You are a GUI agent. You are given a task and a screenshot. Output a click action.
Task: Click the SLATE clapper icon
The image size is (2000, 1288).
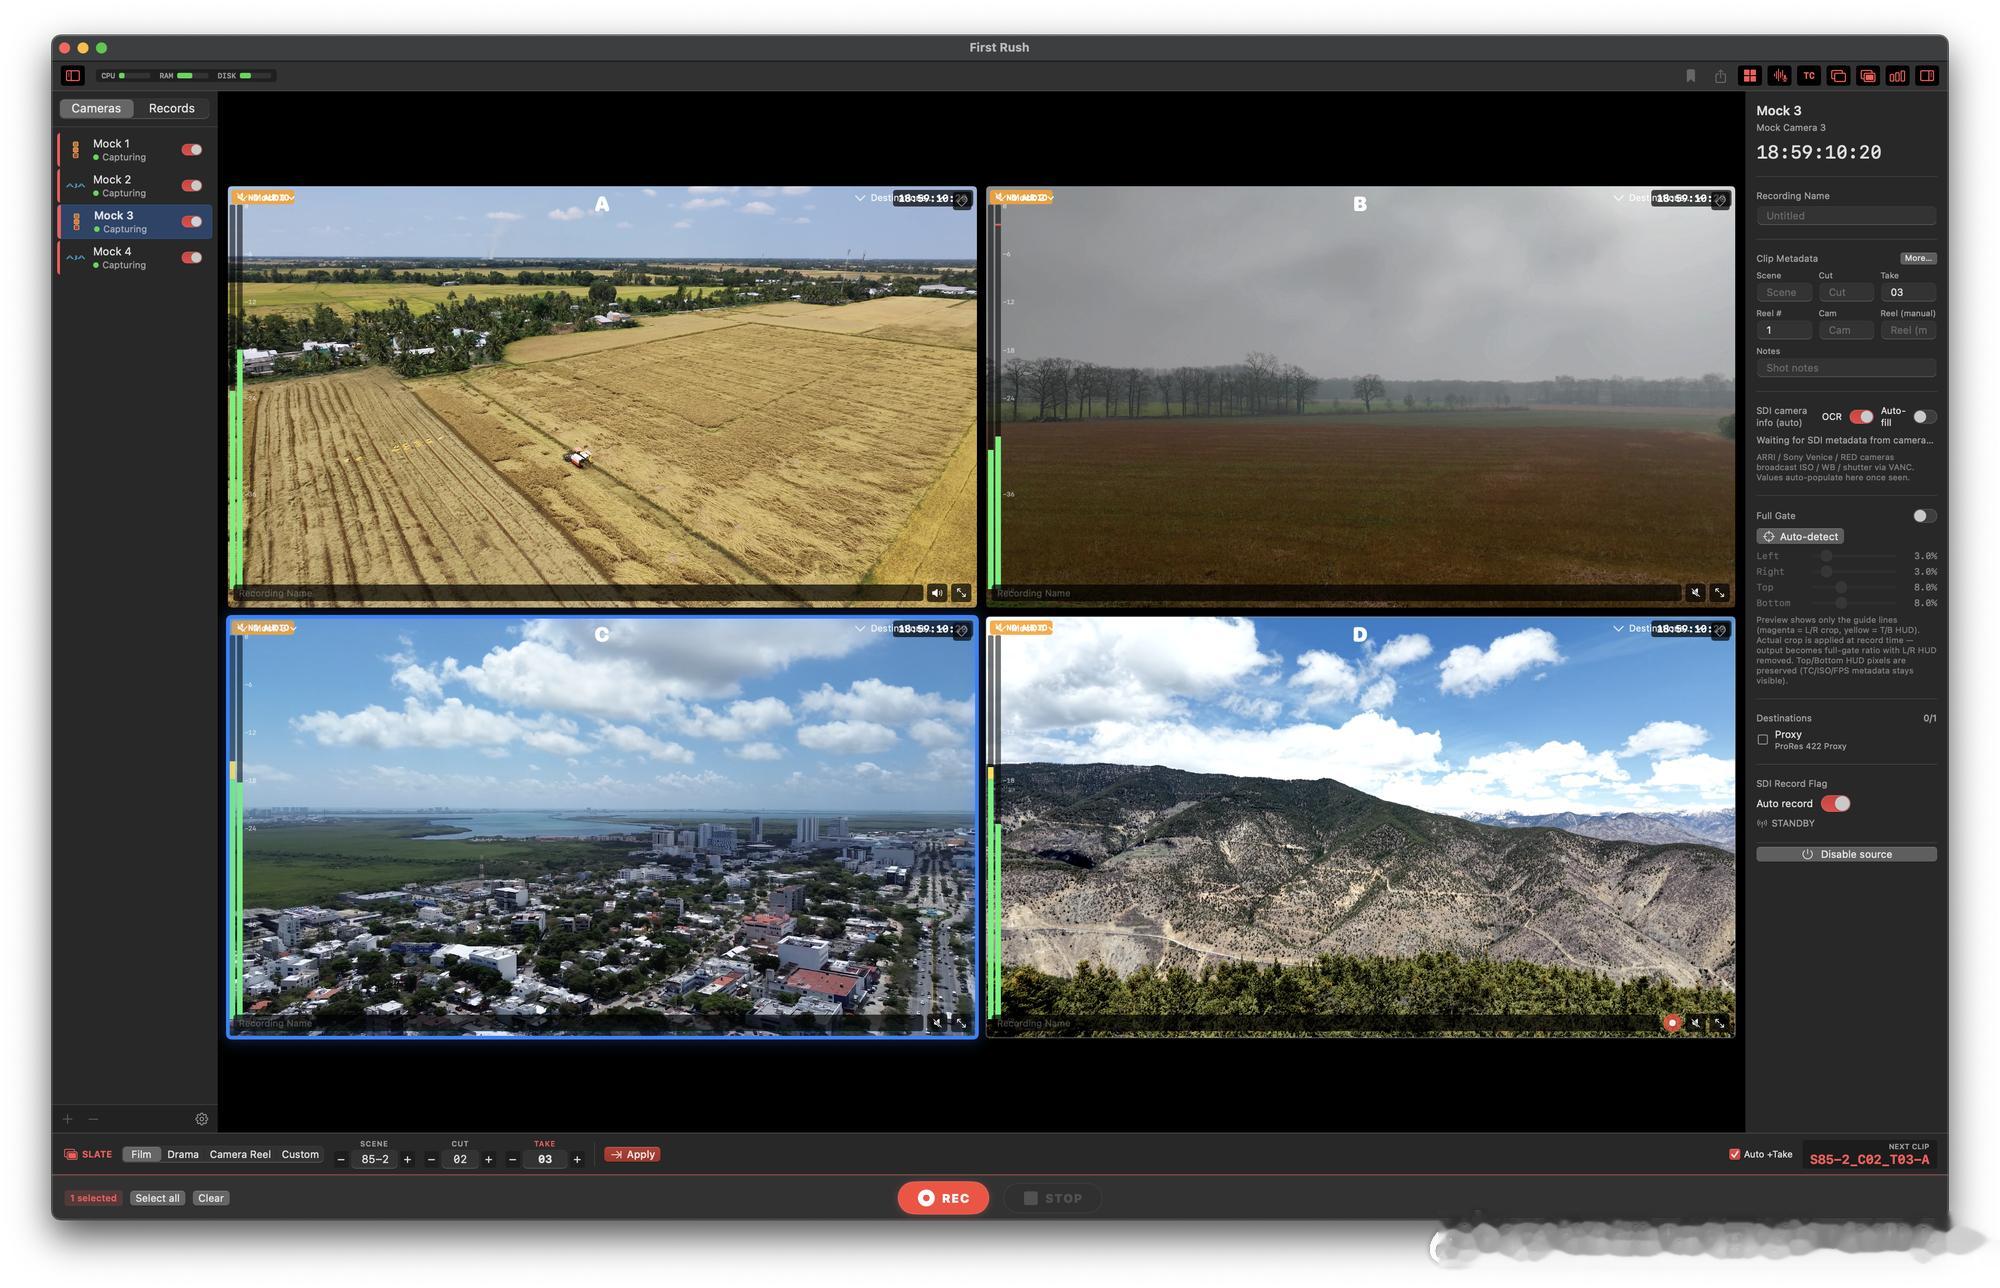[71, 1154]
